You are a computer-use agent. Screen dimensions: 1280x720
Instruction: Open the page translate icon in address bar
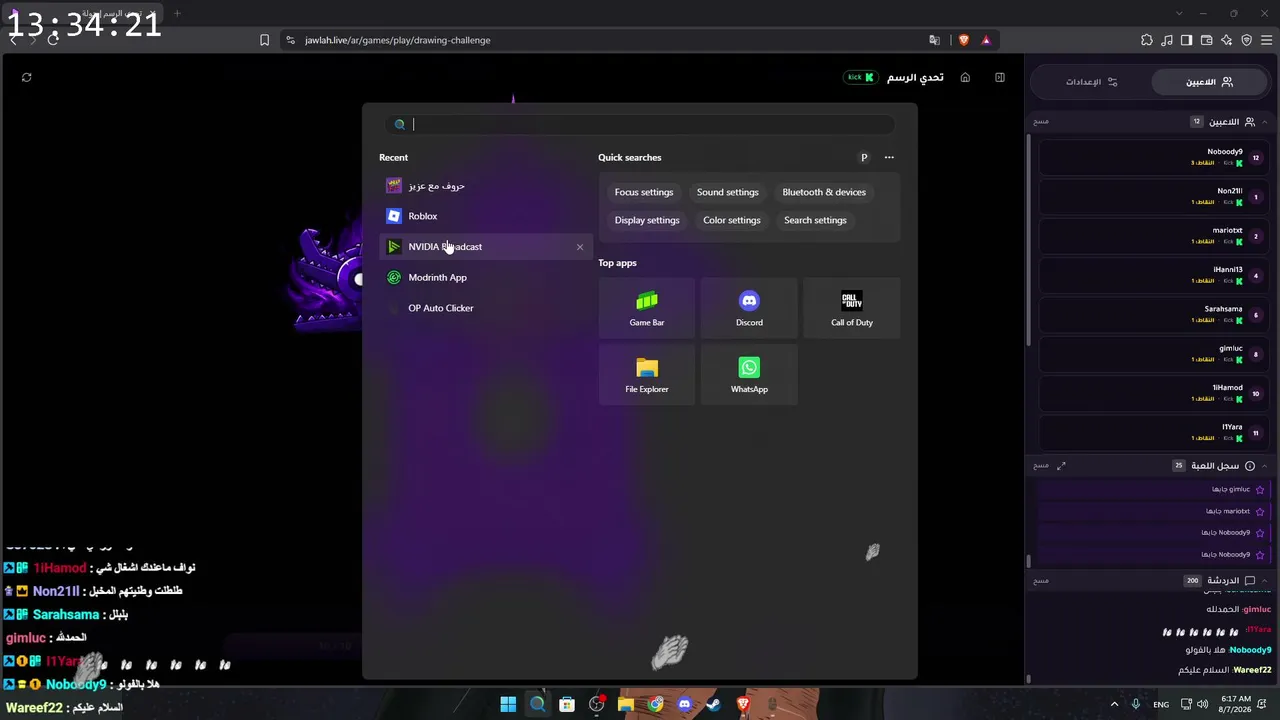pos(934,40)
